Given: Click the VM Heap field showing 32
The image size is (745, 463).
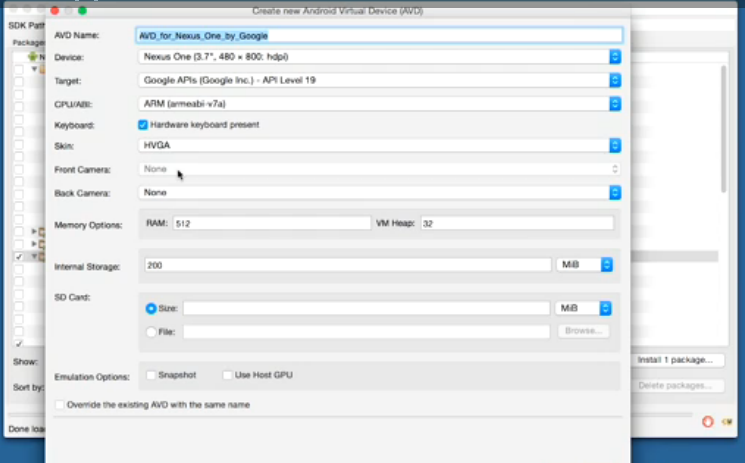Looking at the screenshot, I should (x=517, y=223).
